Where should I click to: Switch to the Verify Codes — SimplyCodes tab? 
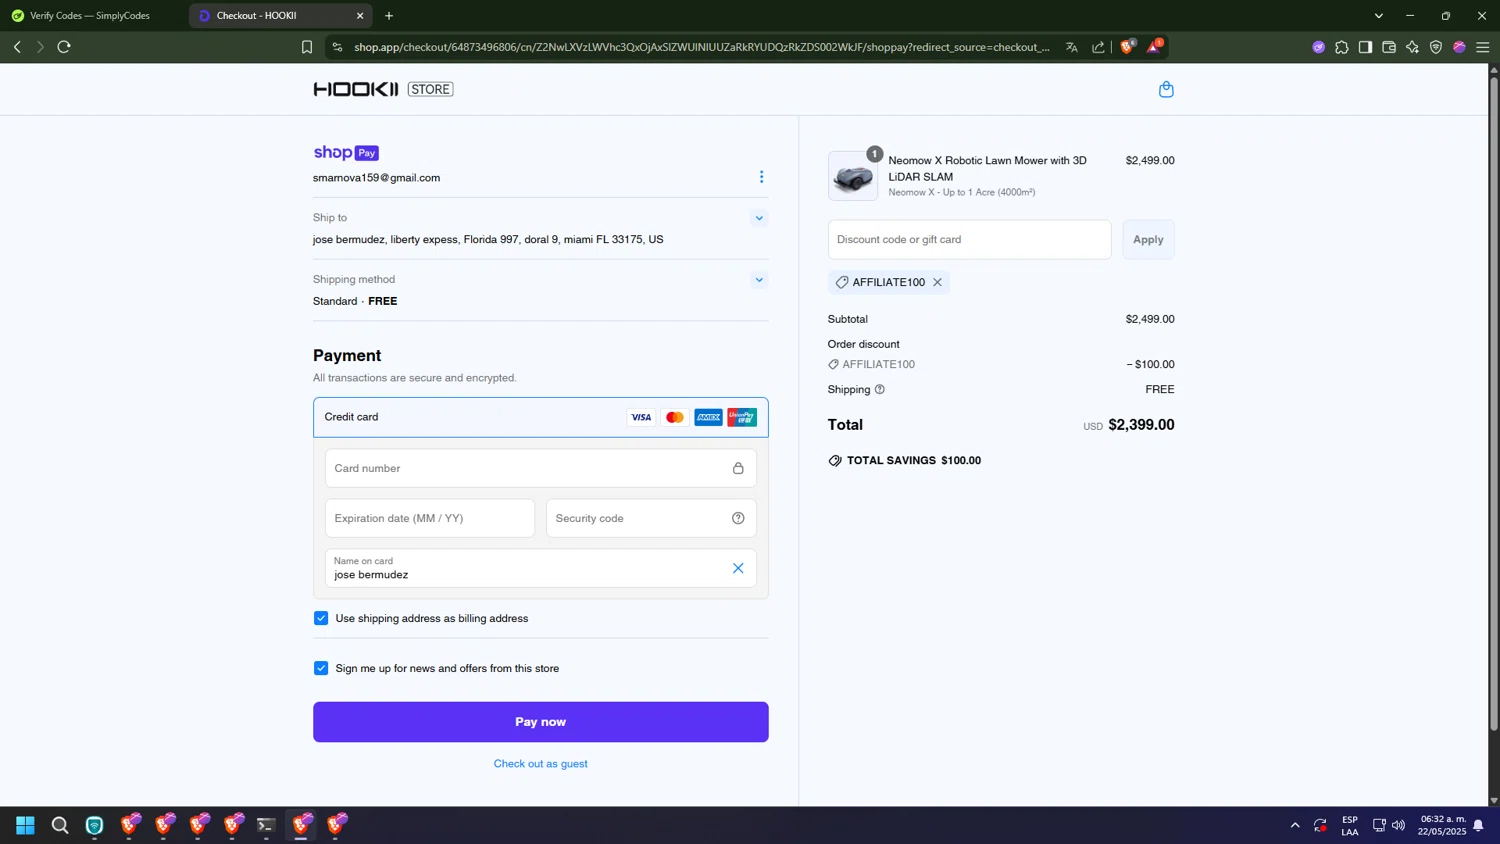click(x=90, y=16)
